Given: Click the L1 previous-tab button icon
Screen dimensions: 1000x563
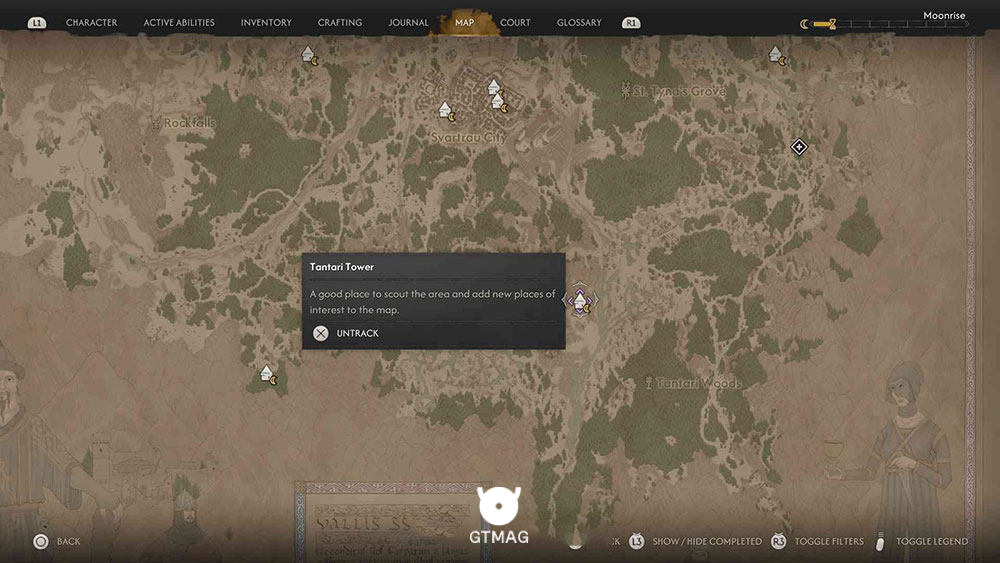Looking at the screenshot, I should coord(37,23).
